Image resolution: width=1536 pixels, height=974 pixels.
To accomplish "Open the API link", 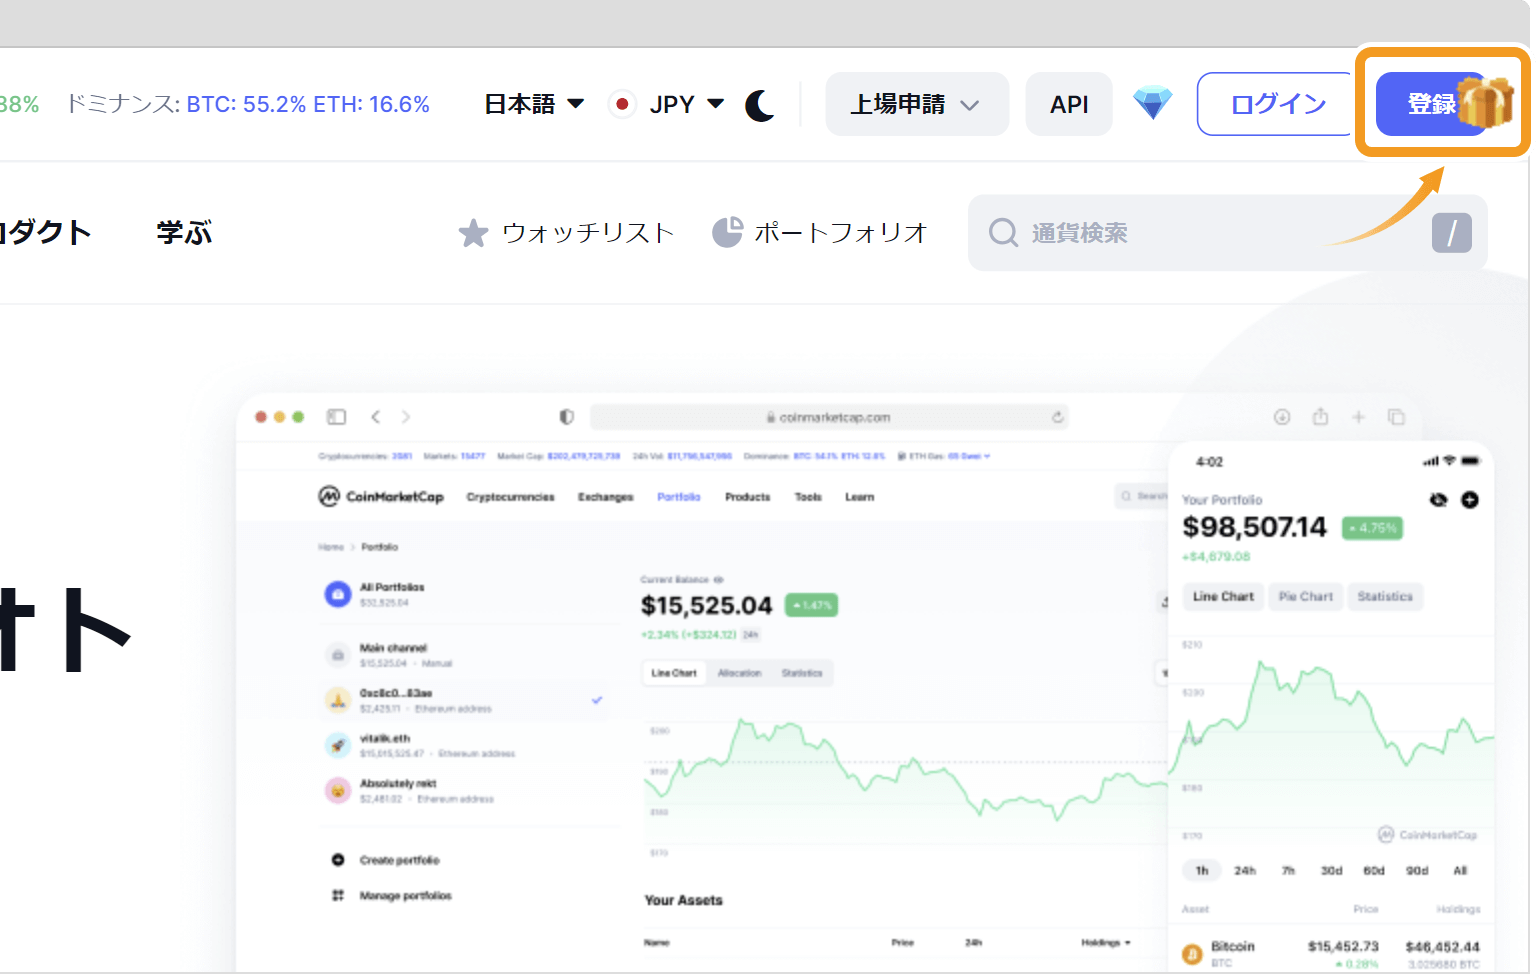I will coord(1069,104).
